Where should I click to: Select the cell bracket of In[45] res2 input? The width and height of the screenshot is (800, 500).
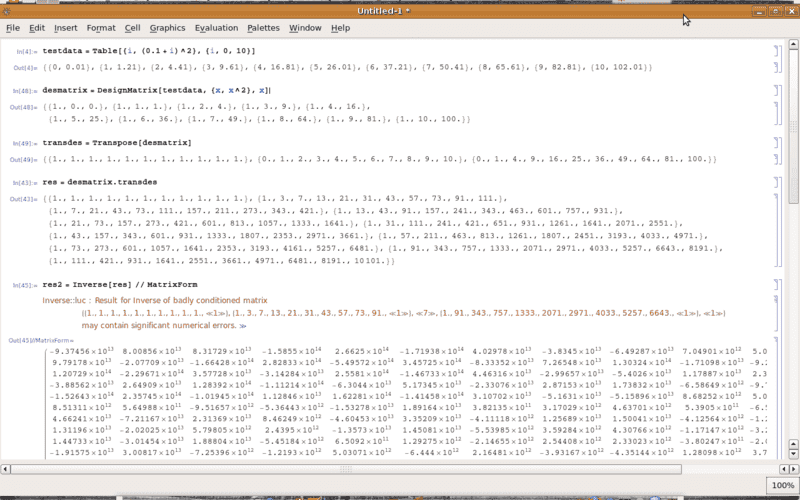coord(777,285)
